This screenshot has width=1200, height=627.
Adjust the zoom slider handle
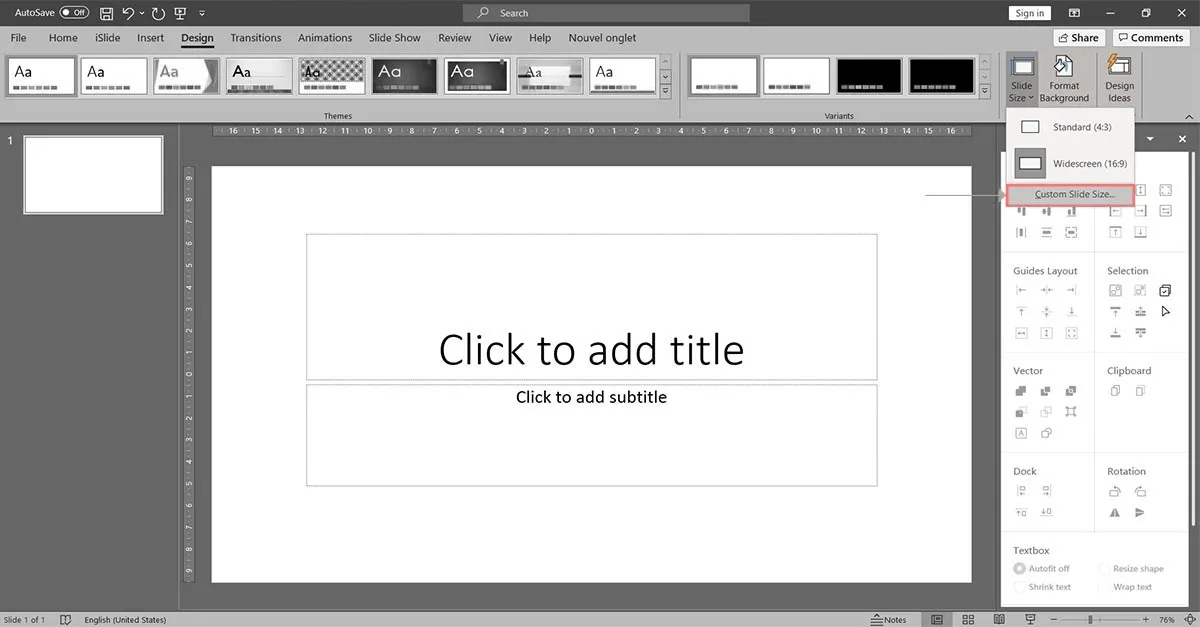[1090, 620]
